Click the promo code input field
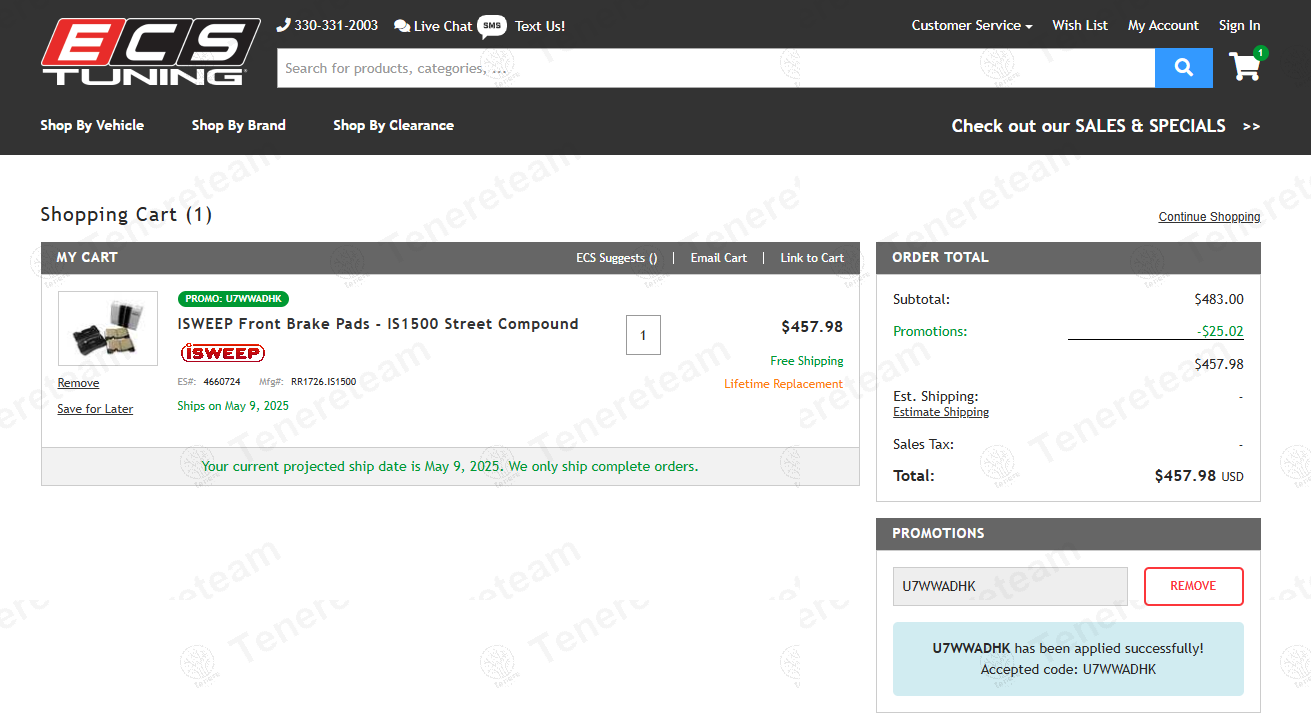Viewport: 1311px width, 721px height. (1009, 586)
